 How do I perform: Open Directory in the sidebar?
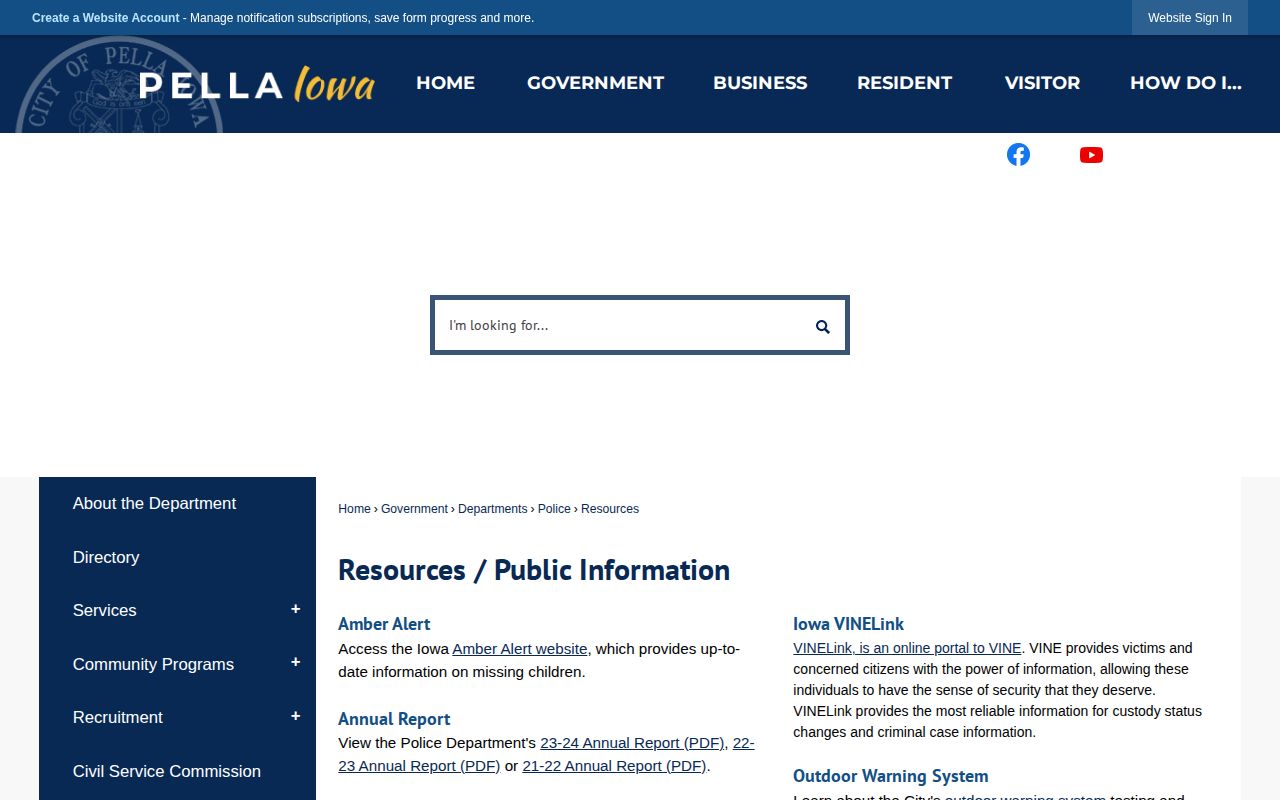(106, 557)
